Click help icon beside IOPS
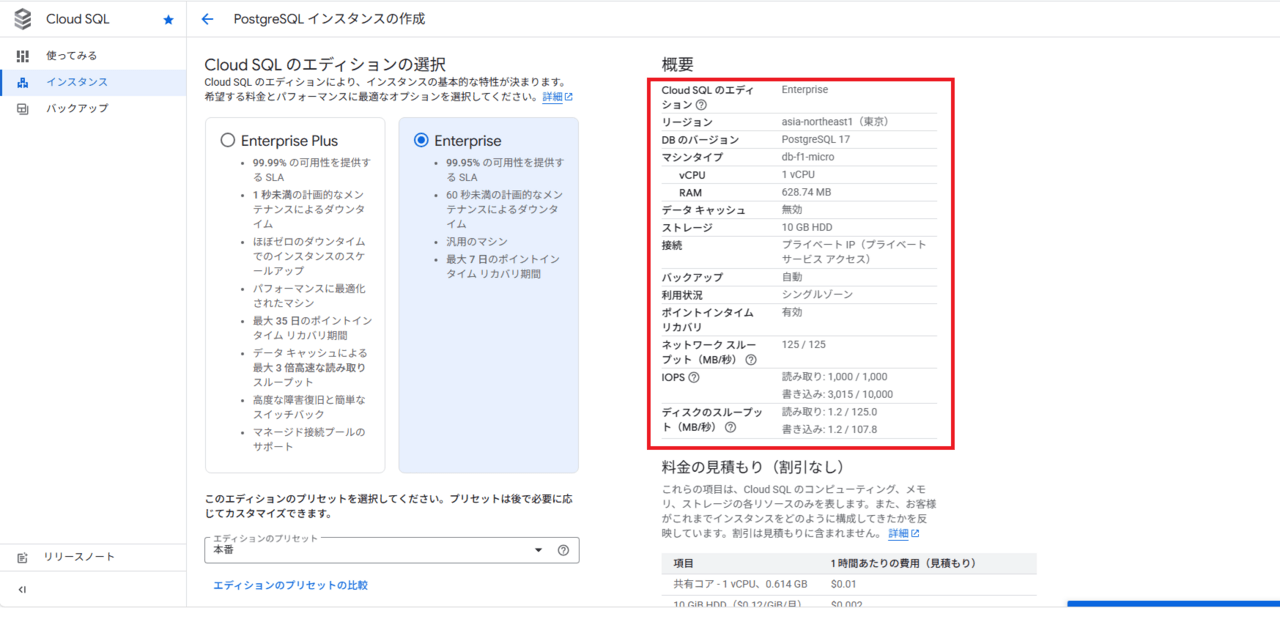This screenshot has height=633, width=1280. pyautogui.click(x=694, y=377)
